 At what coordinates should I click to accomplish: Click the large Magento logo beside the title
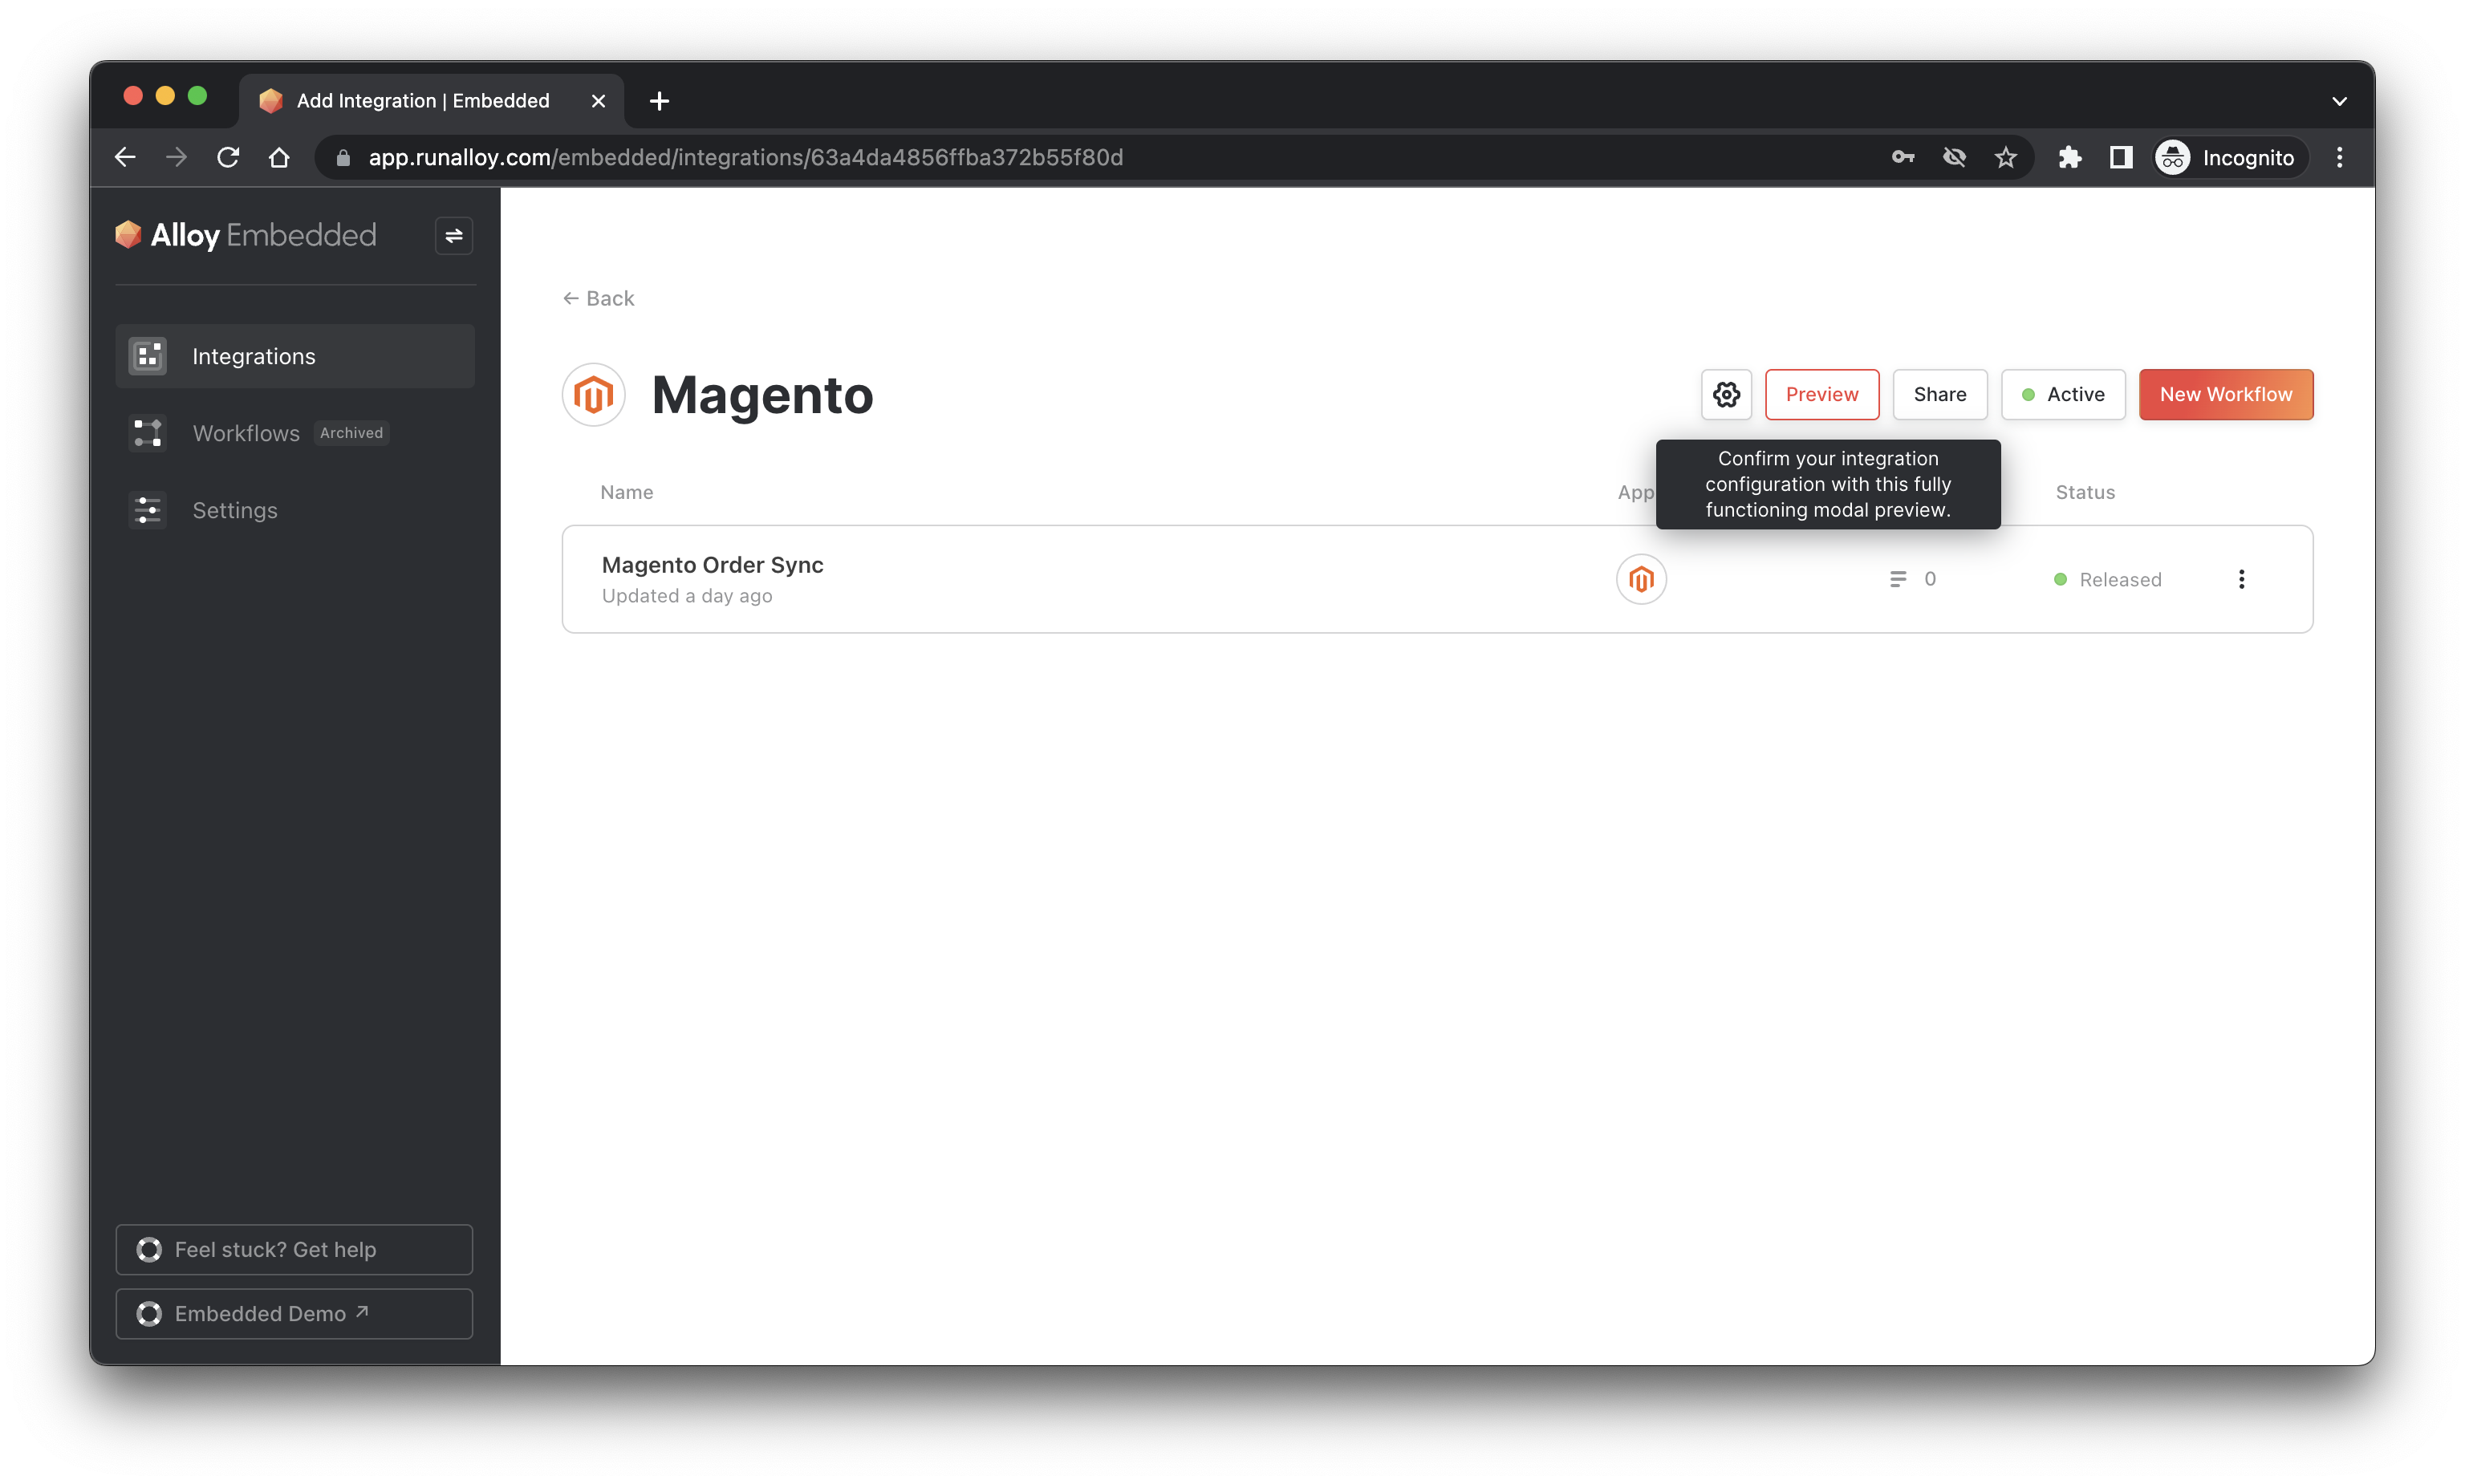click(x=593, y=394)
